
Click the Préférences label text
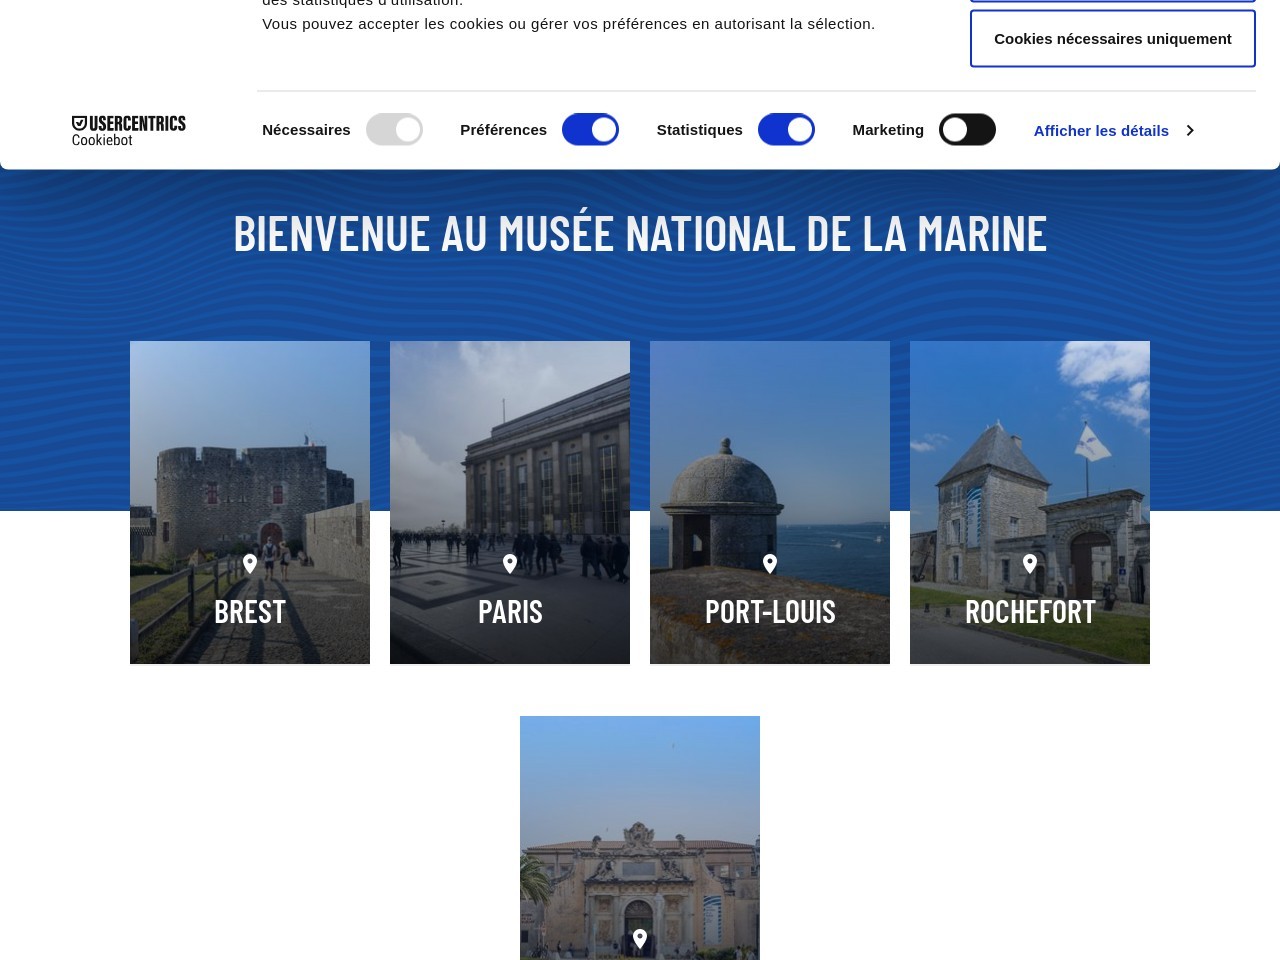coord(503,130)
